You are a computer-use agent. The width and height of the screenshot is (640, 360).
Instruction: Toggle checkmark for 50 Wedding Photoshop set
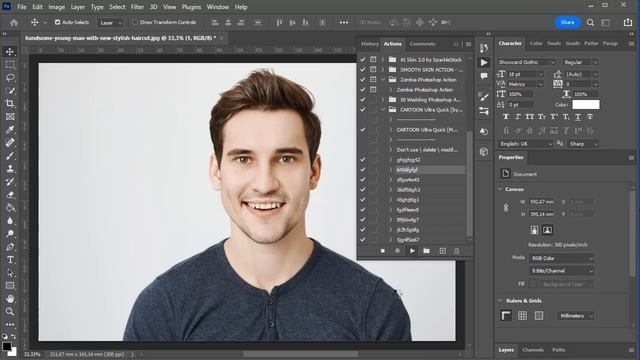(362, 100)
